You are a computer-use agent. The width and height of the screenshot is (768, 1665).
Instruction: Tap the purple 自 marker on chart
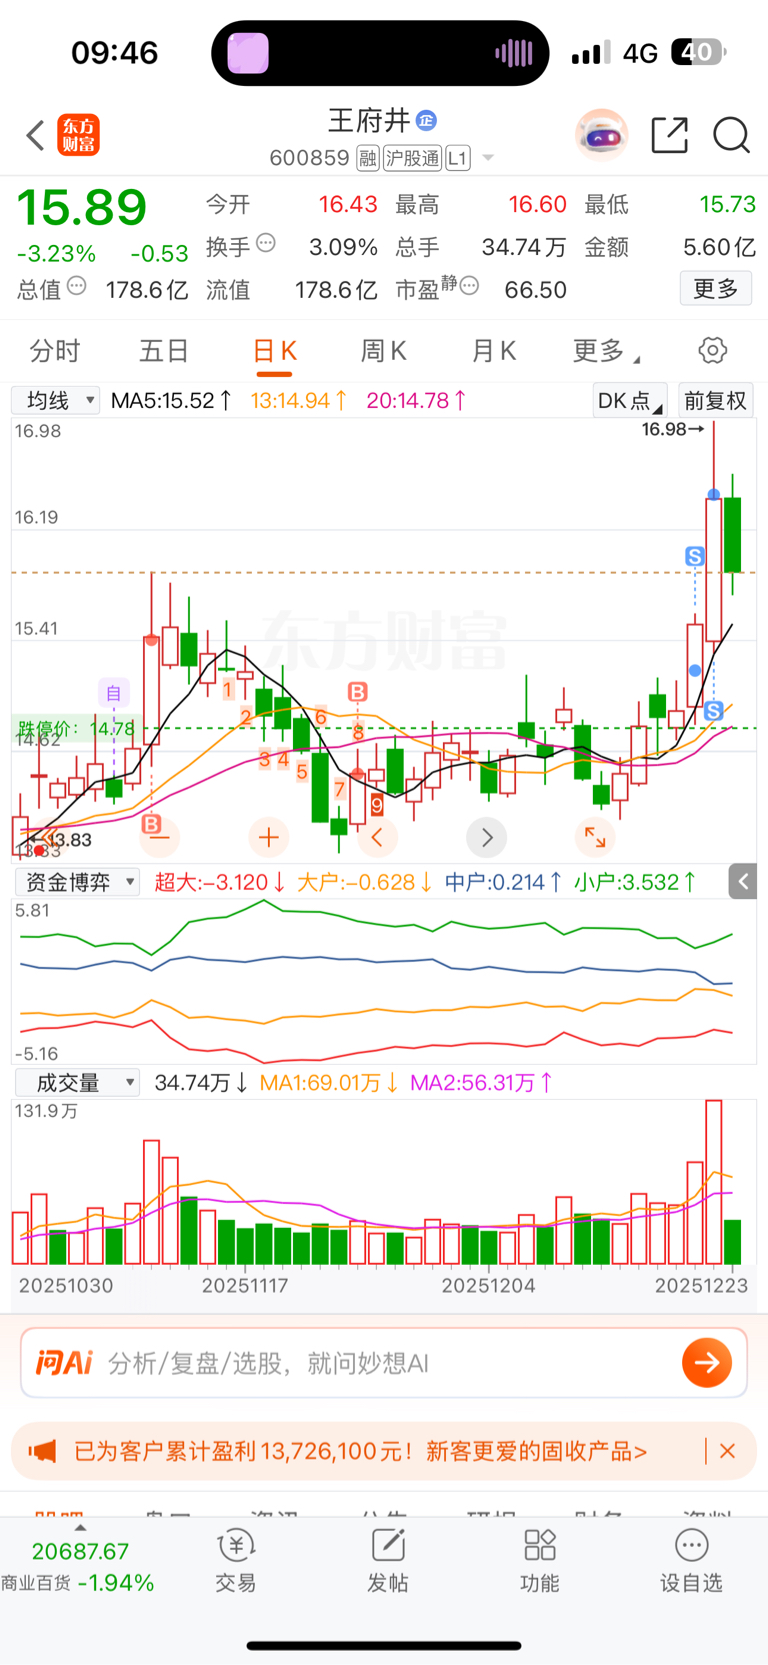[114, 693]
